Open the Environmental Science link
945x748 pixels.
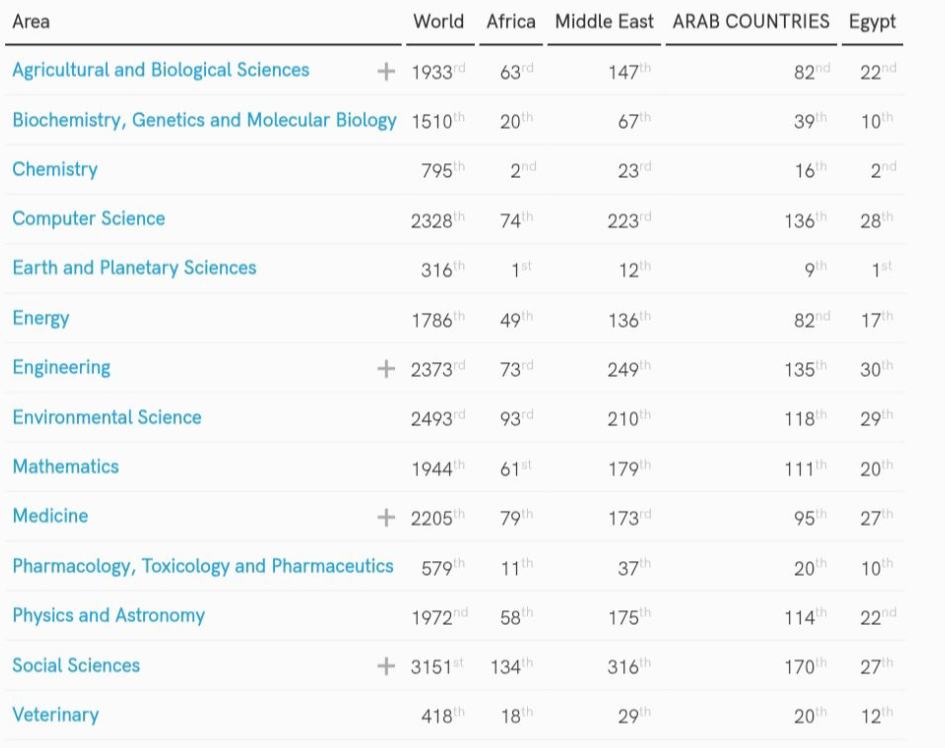(107, 417)
